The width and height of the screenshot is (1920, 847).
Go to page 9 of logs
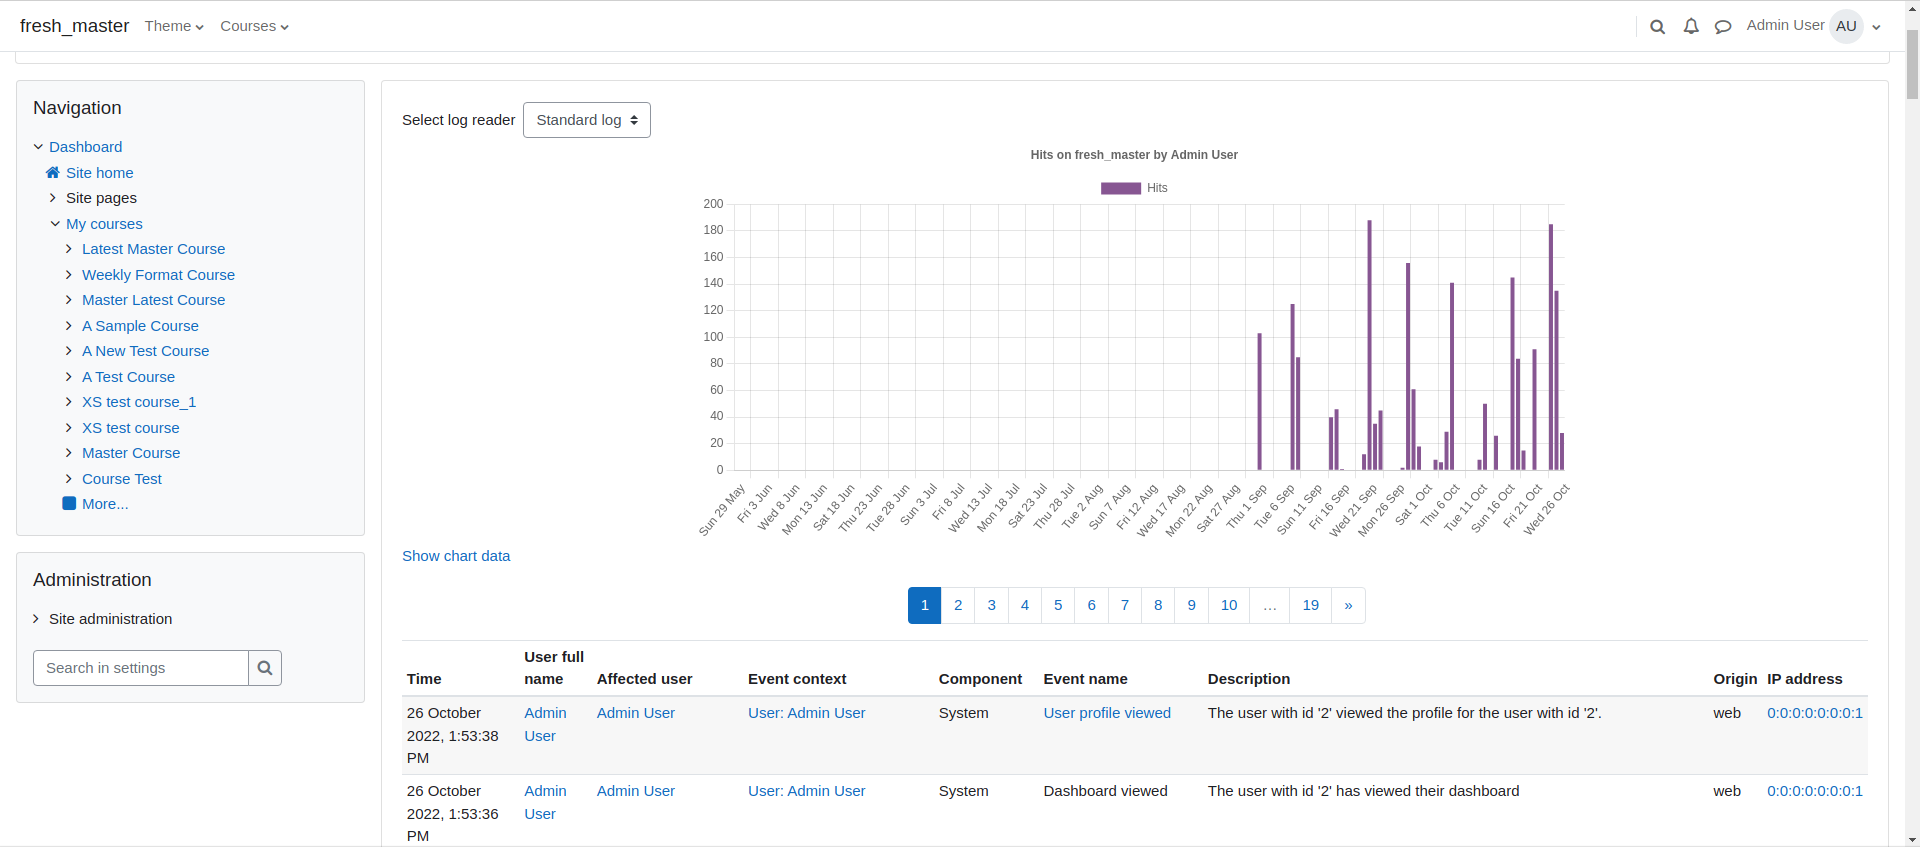tap(1191, 605)
